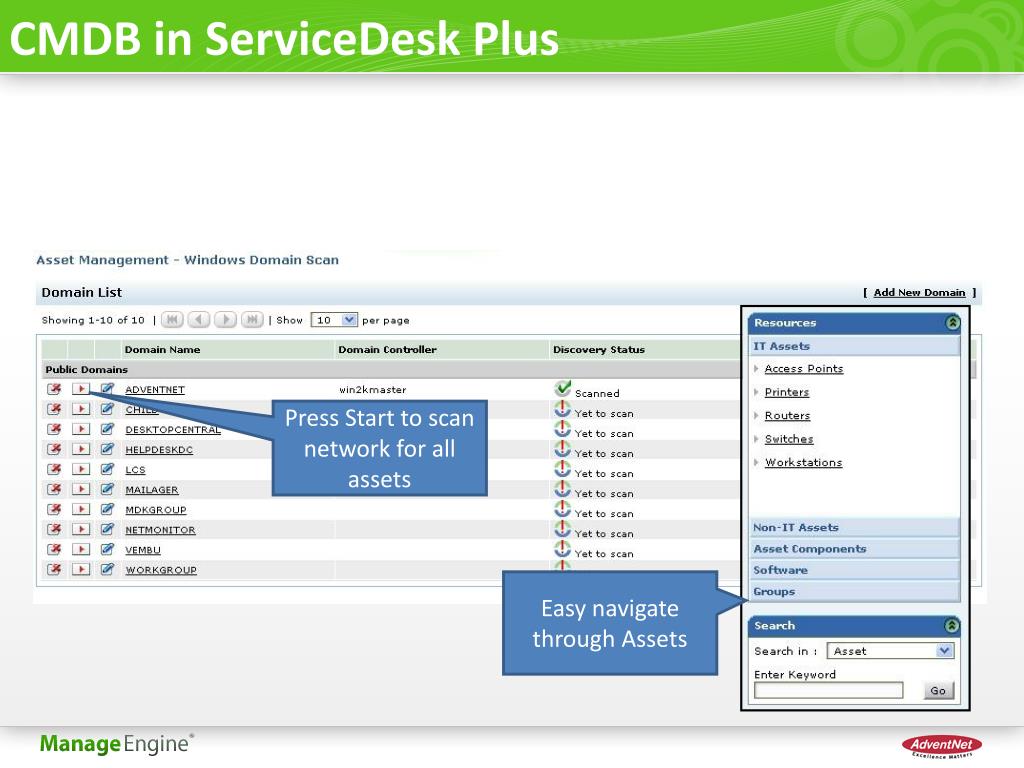Delete the LCS domain
Image resolution: width=1024 pixels, height=768 pixels.
point(54,470)
